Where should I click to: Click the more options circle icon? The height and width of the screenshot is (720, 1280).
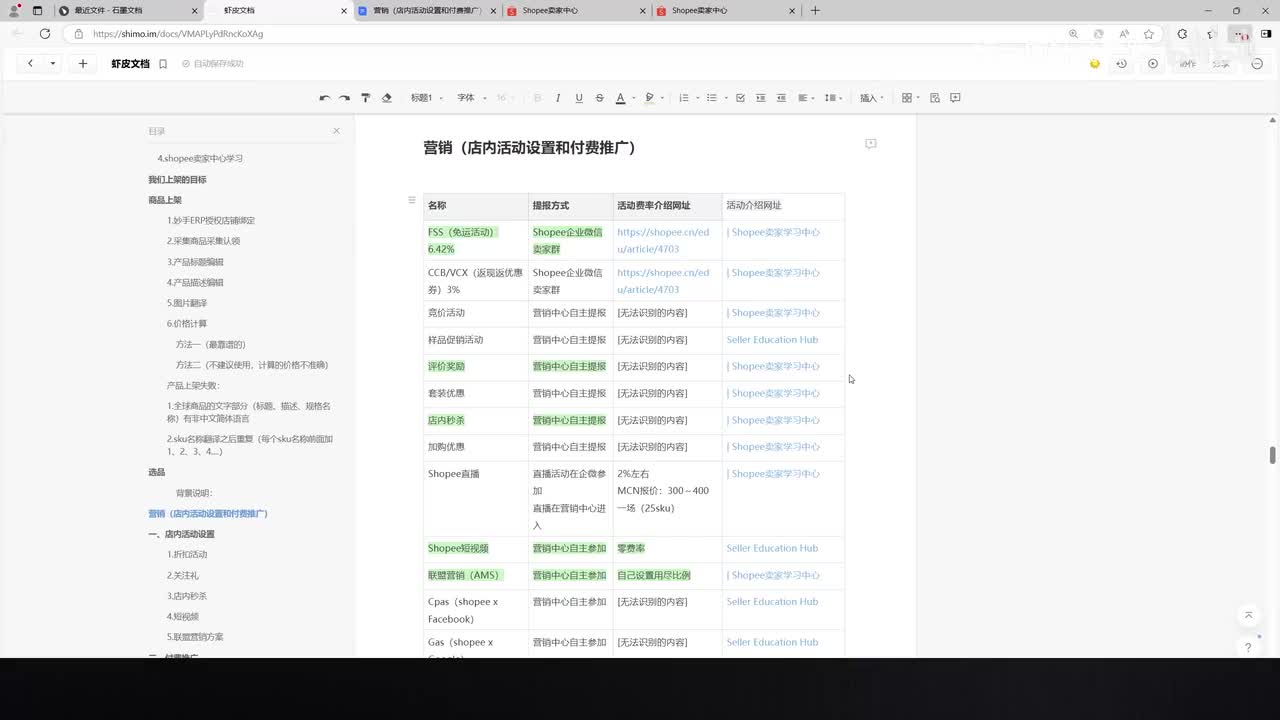(1258, 64)
